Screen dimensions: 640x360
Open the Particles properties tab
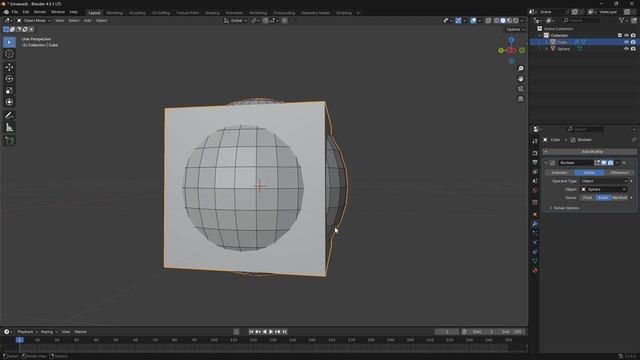(x=535, y=233)
